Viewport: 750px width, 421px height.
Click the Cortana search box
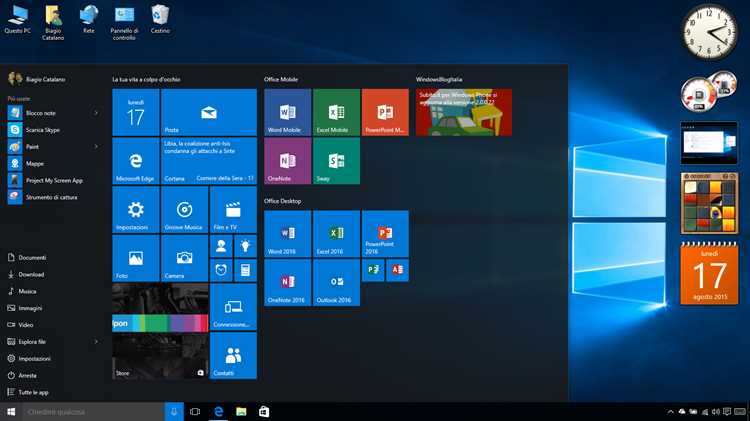pos(93,412)
